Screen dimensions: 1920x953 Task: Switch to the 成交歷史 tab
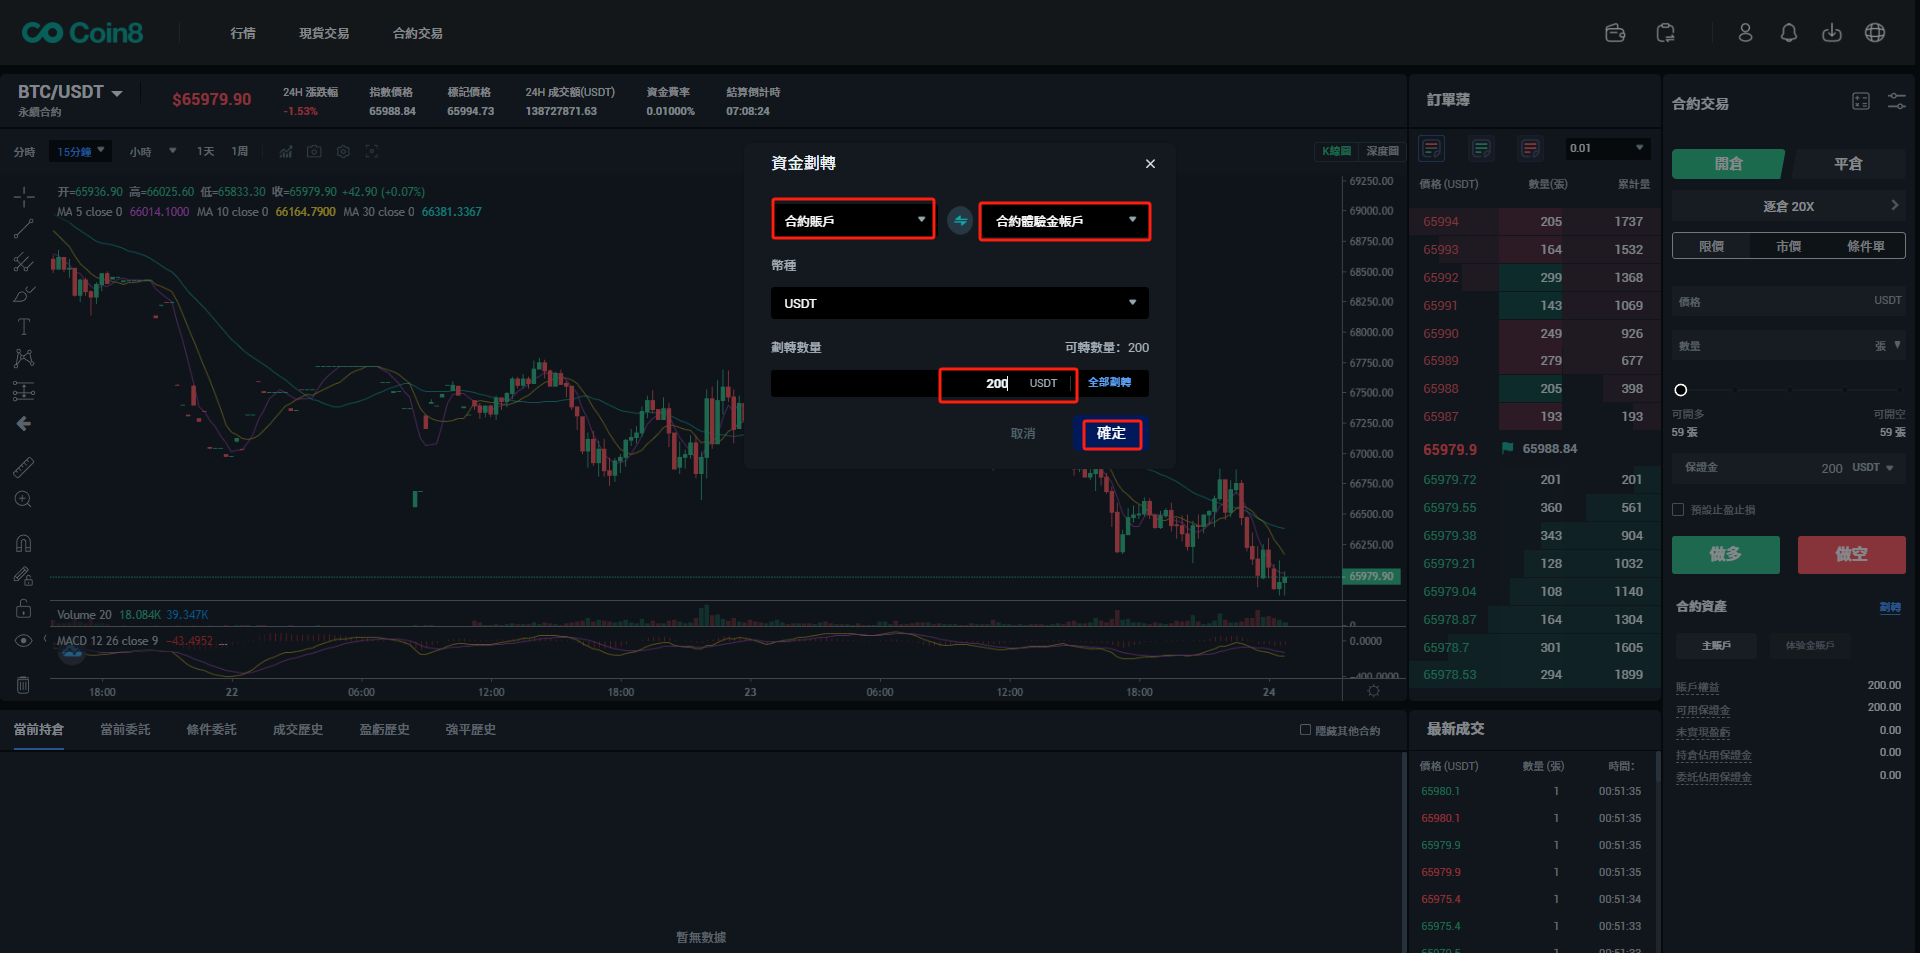point(298,730)
